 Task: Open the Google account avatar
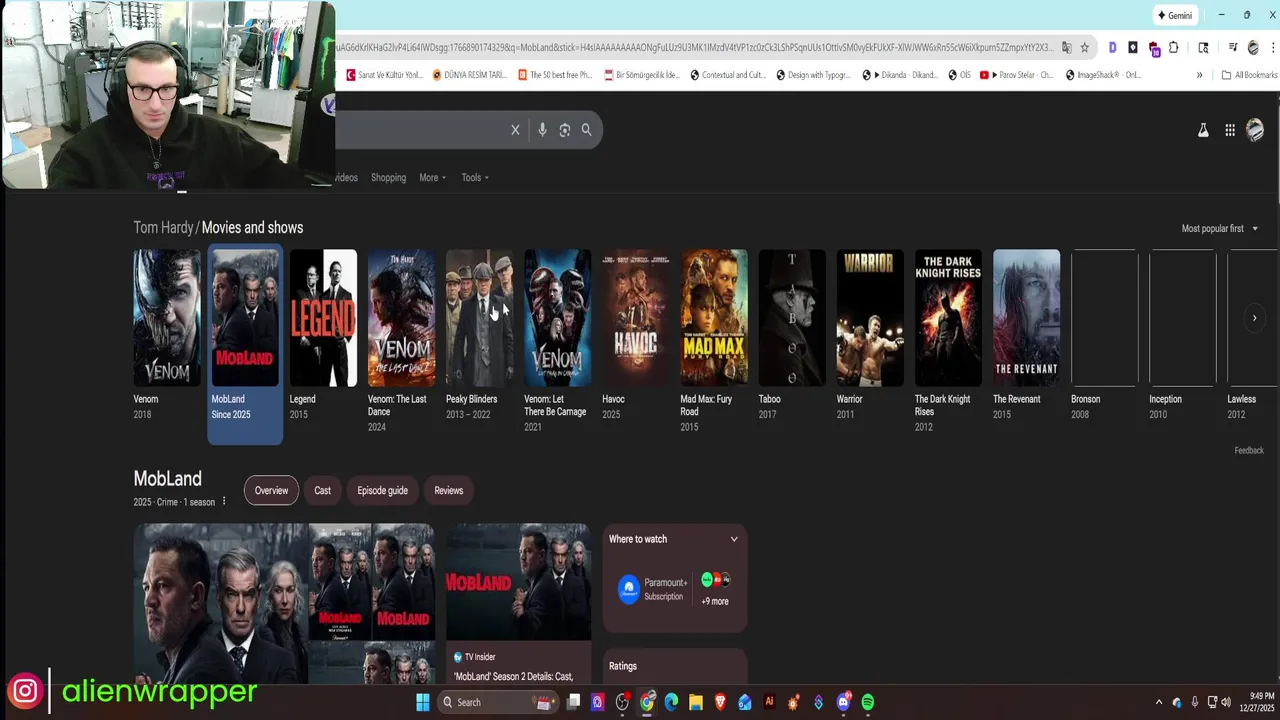1255,130
